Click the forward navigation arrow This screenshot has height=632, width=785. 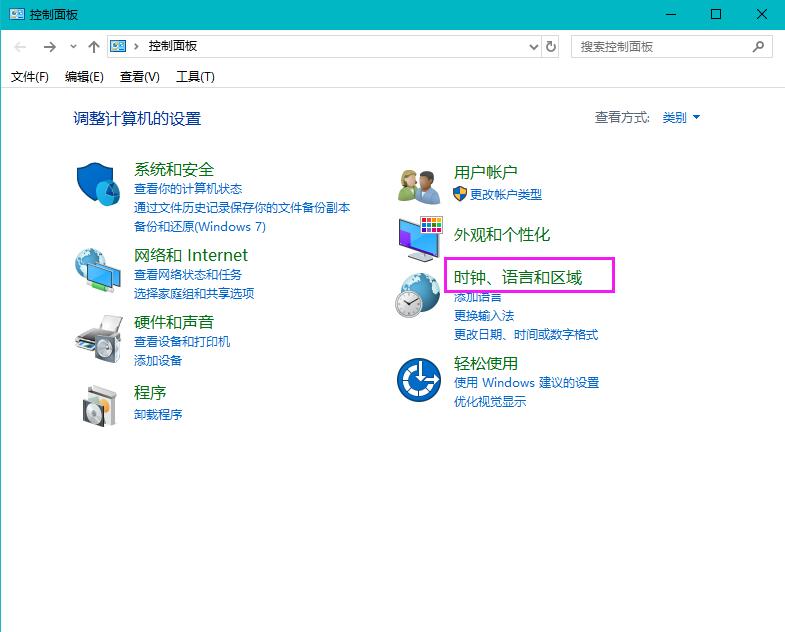point(50,47)
